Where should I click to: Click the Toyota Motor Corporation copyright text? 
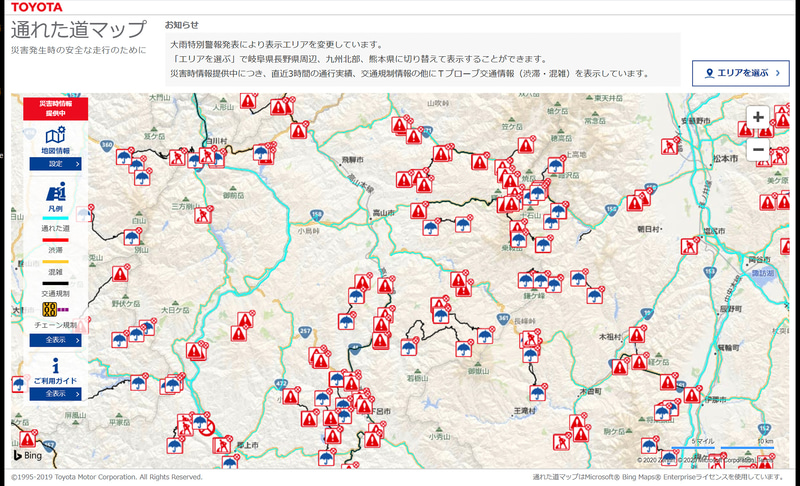point(107,477)
